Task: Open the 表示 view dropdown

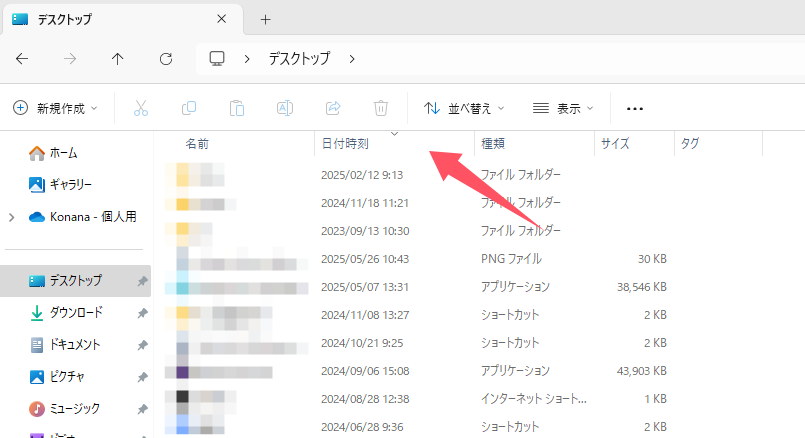Action: point(563,108)
